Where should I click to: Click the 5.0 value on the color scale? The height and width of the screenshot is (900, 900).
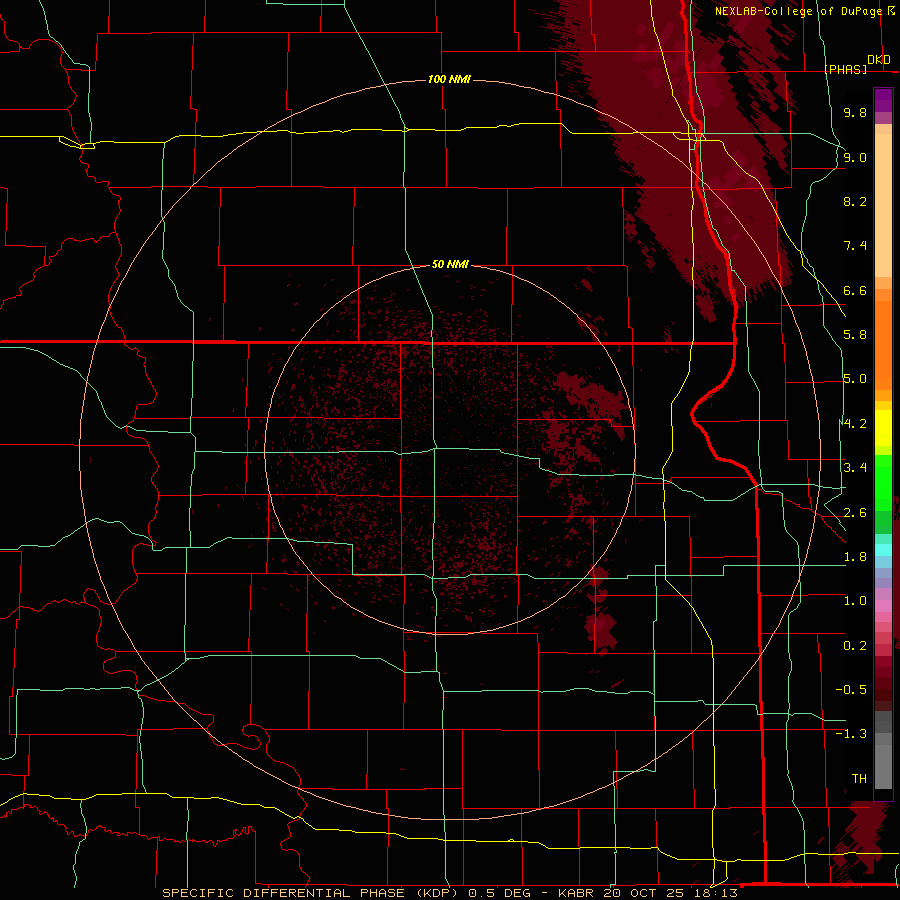pos(855,379)
